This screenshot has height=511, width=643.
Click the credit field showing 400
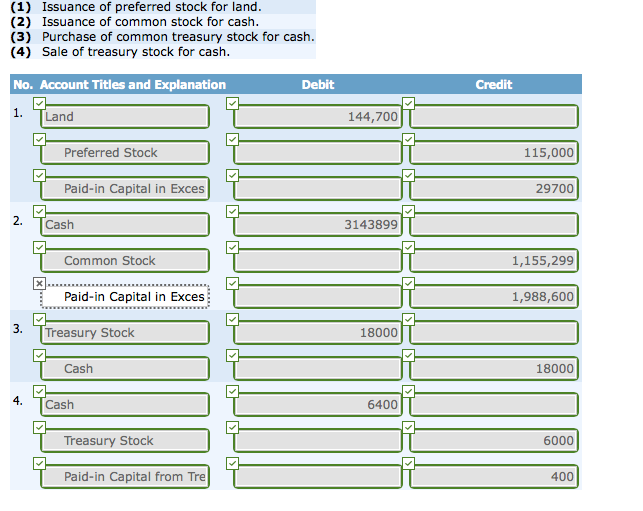coord(494,477)
